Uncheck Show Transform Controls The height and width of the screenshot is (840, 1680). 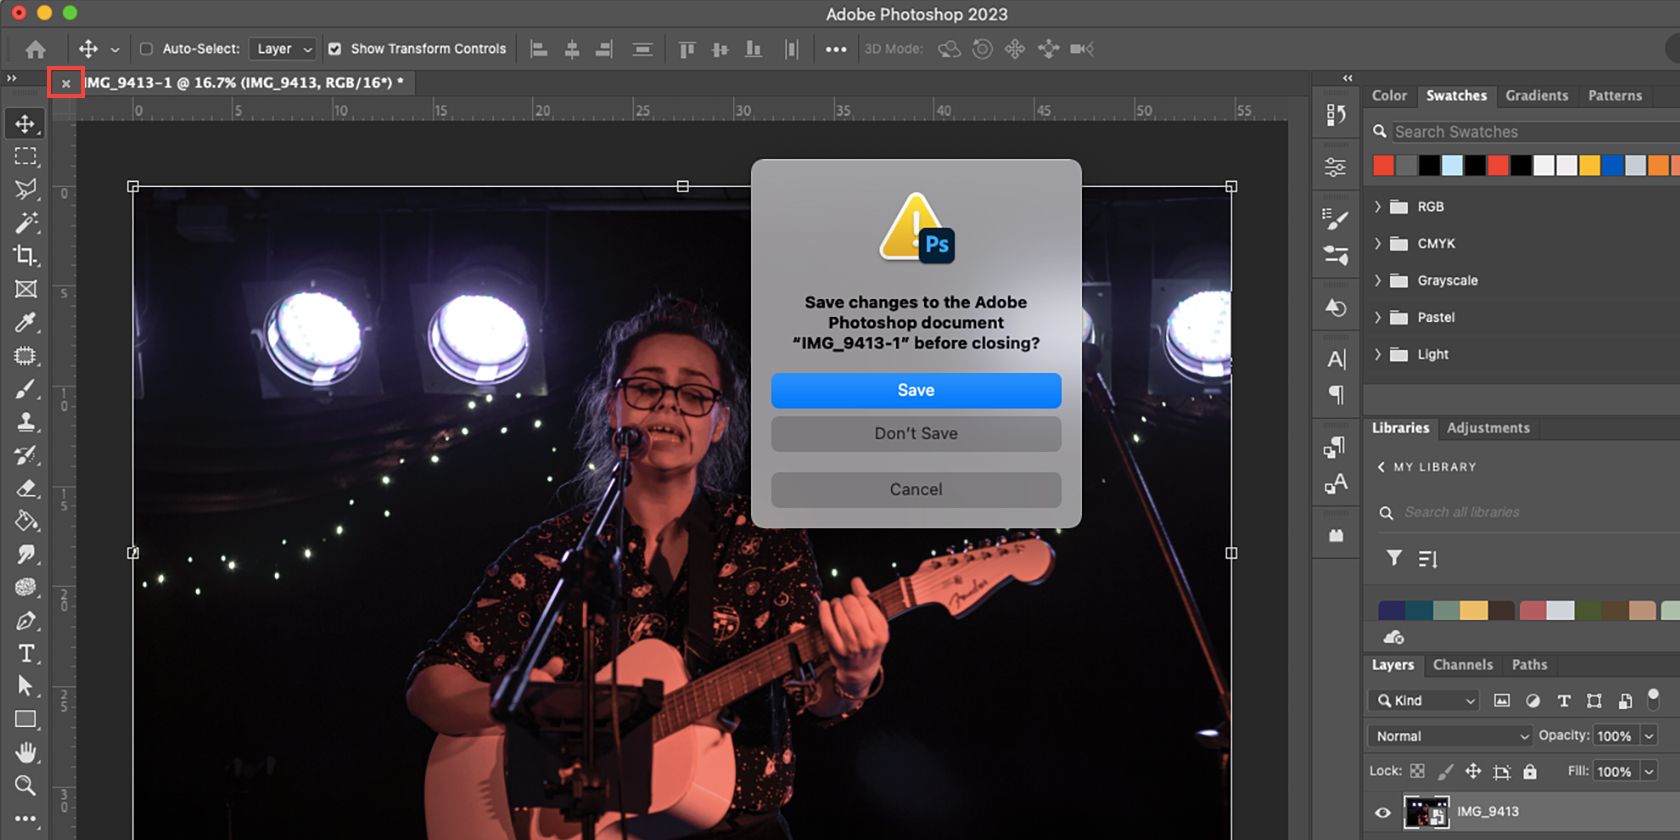pyautogui.click(x=335, y=49)
